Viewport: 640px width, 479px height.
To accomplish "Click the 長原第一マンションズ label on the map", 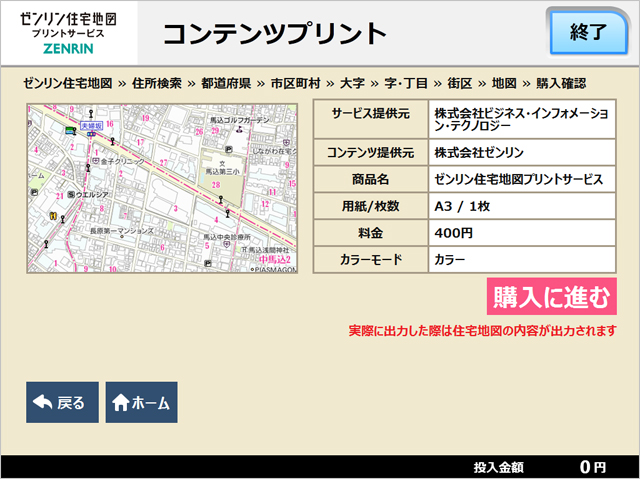I will tap(122, 231).
